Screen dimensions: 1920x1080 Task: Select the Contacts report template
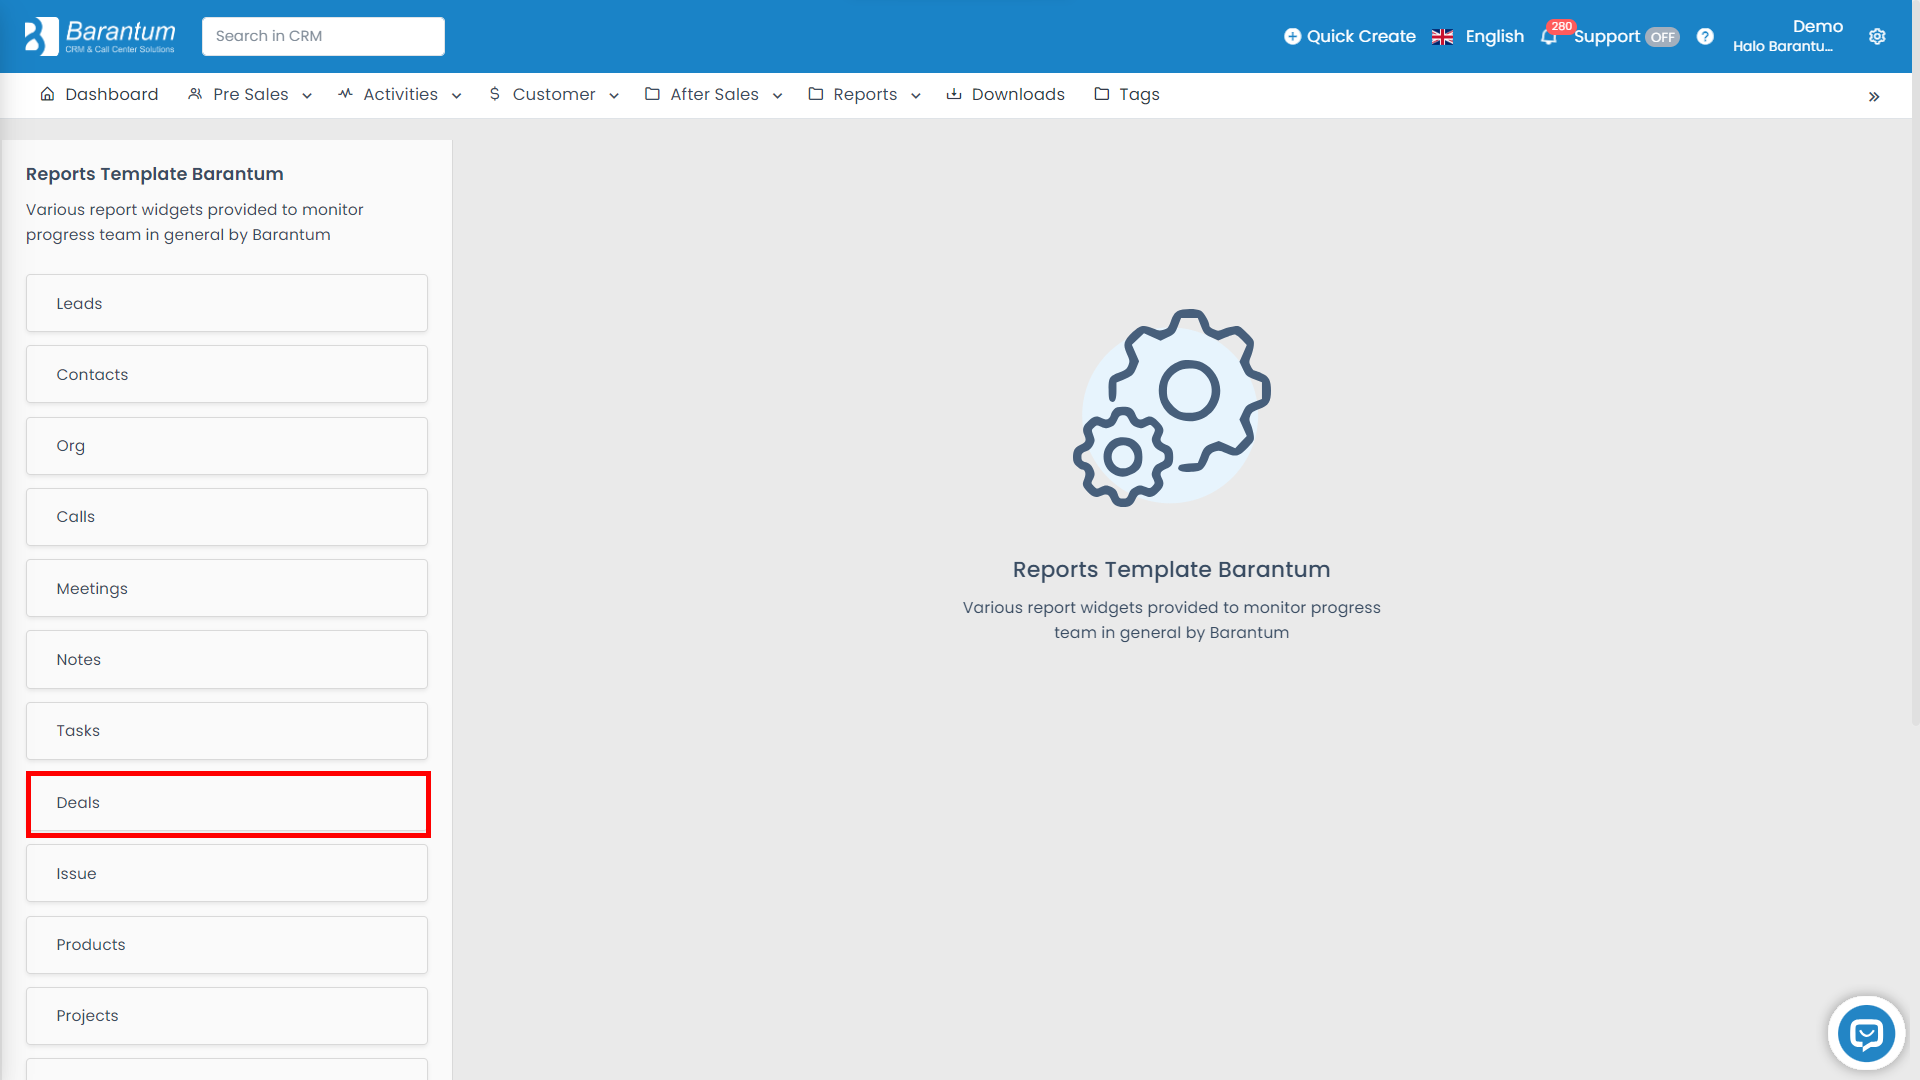coord(227,374)
